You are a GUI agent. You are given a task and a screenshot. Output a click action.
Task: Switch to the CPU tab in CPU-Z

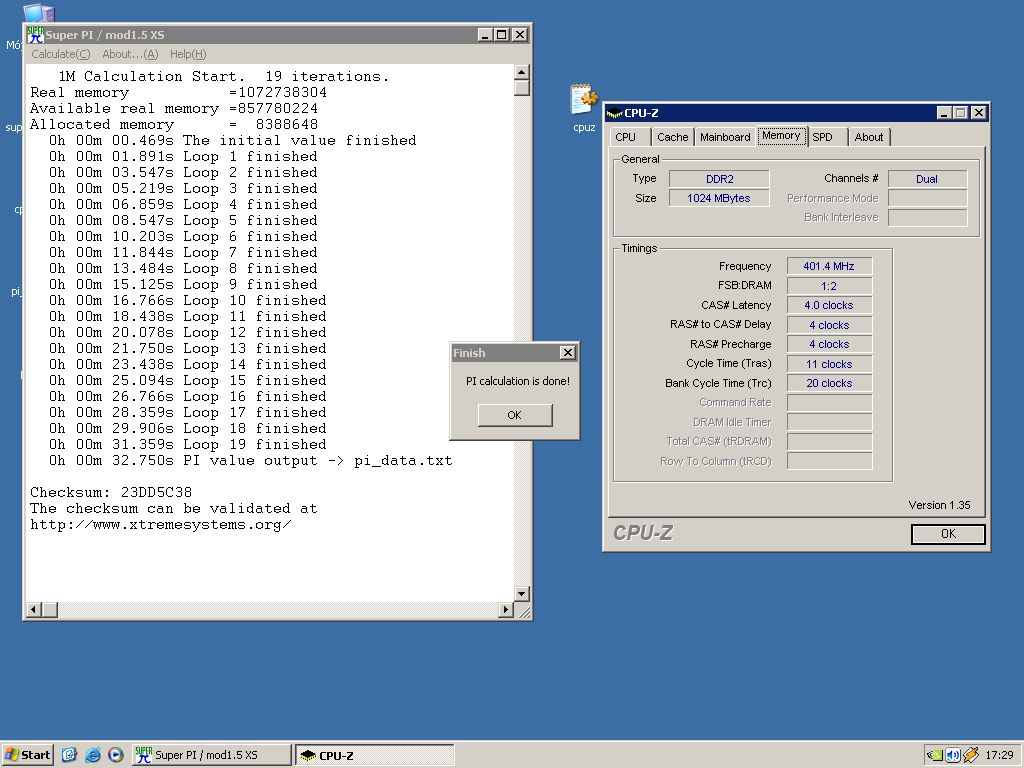click(x=626, y=137)
